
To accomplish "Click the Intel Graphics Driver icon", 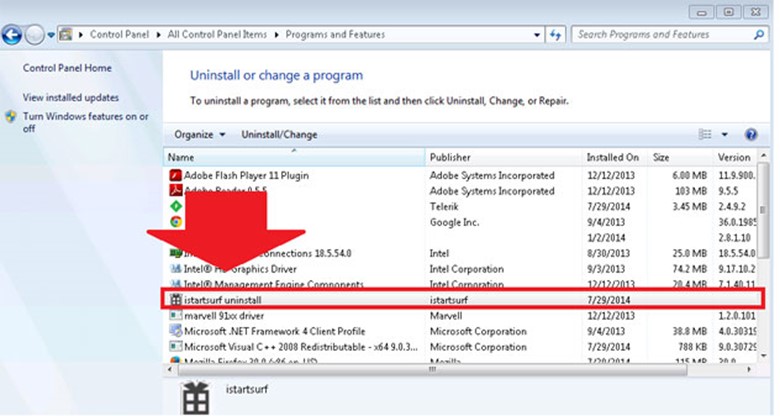I will (x=175, y=269).
